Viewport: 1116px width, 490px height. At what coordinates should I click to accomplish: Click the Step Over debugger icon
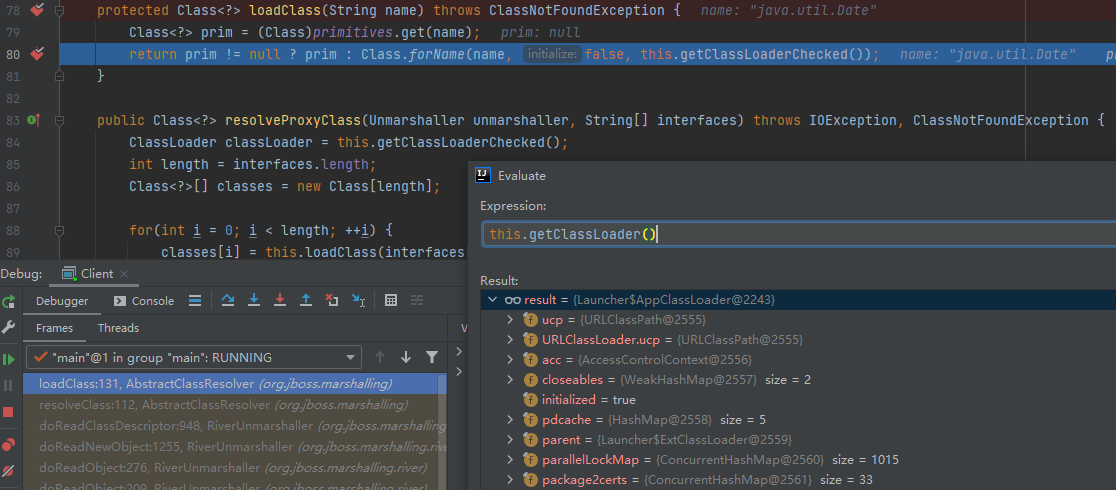click(228, 300)
